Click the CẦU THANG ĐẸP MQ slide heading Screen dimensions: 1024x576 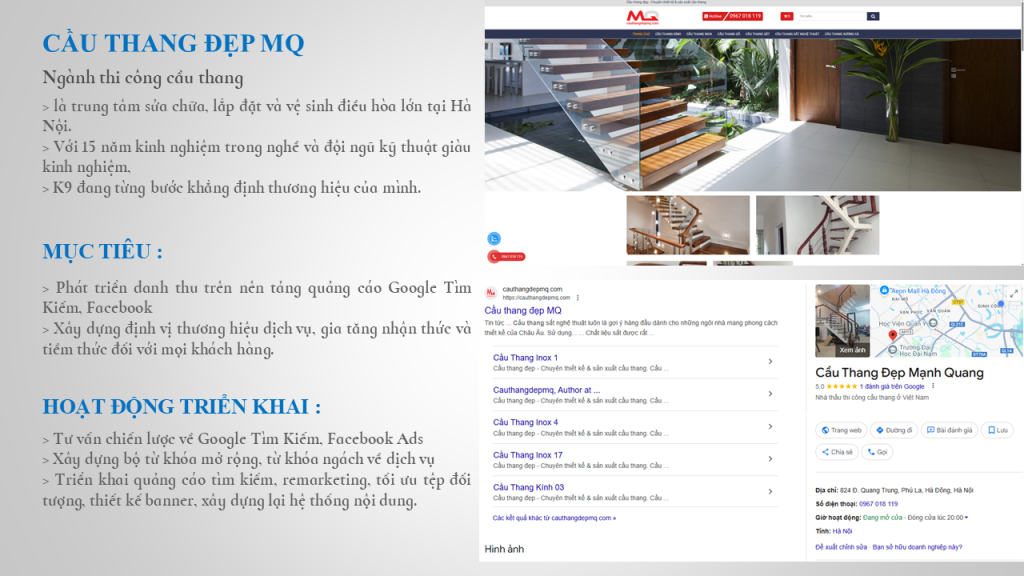coord(173,44)
